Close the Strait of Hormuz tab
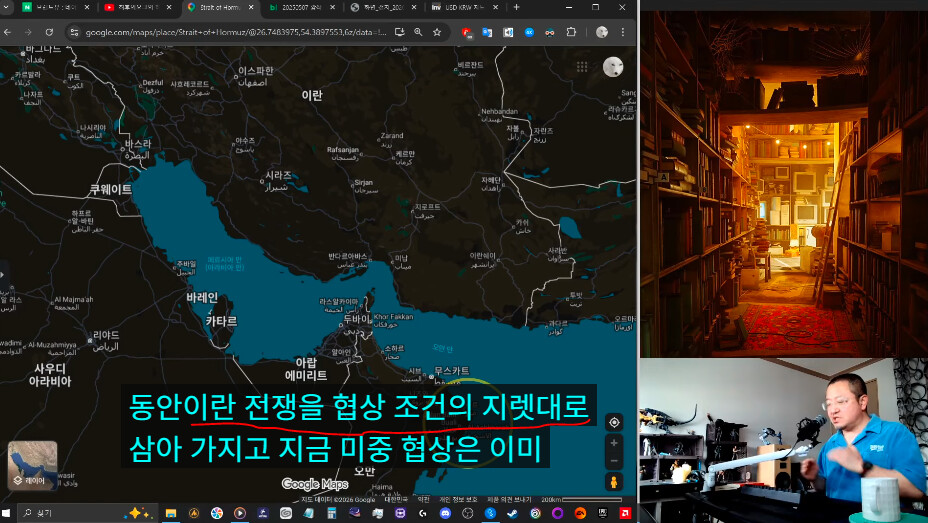 [x=251, y=7]
